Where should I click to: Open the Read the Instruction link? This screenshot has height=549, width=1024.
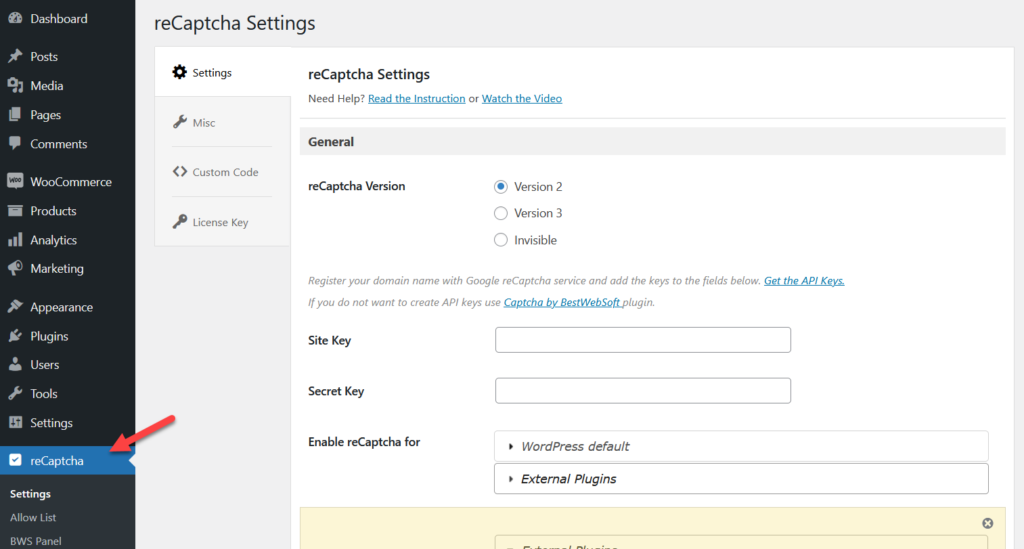(x=417, y=99)
